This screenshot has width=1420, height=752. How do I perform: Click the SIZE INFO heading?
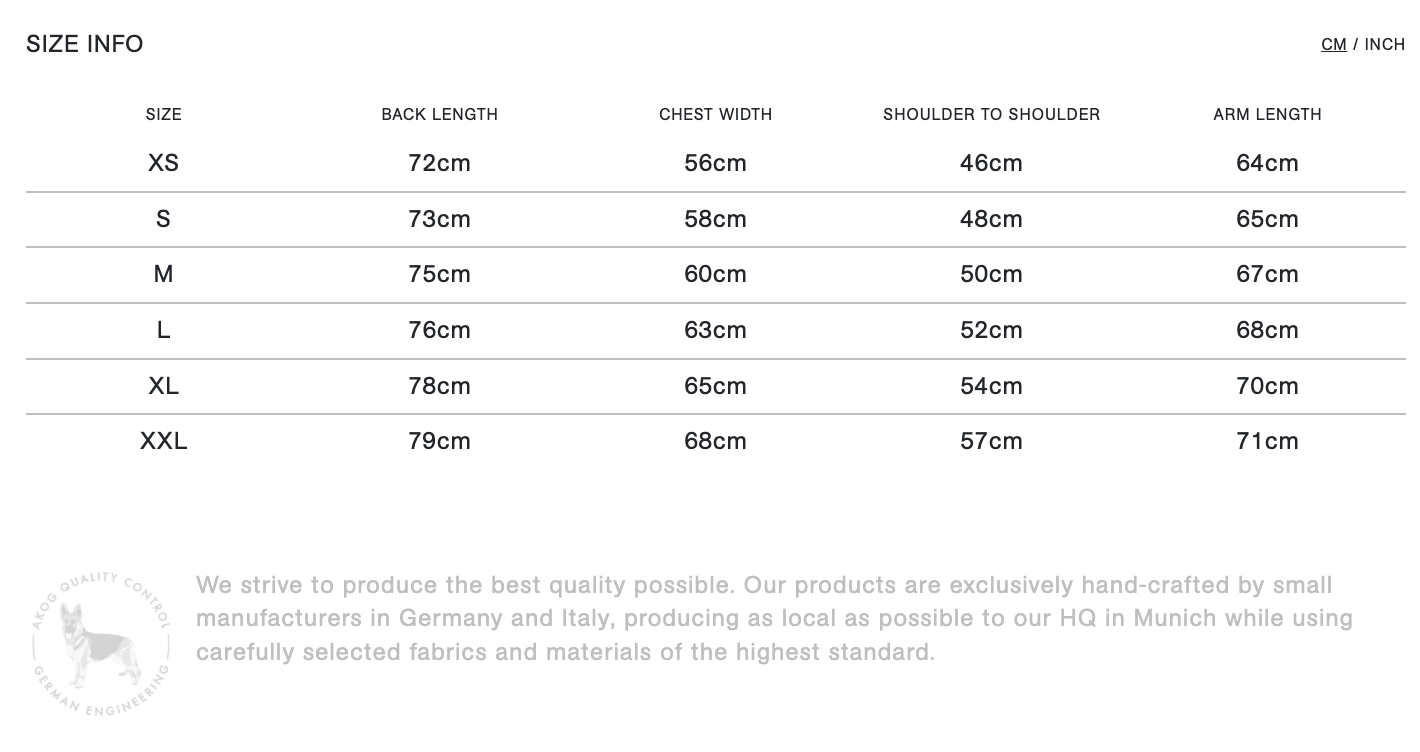pyautogui.click(x=85, y=44)
